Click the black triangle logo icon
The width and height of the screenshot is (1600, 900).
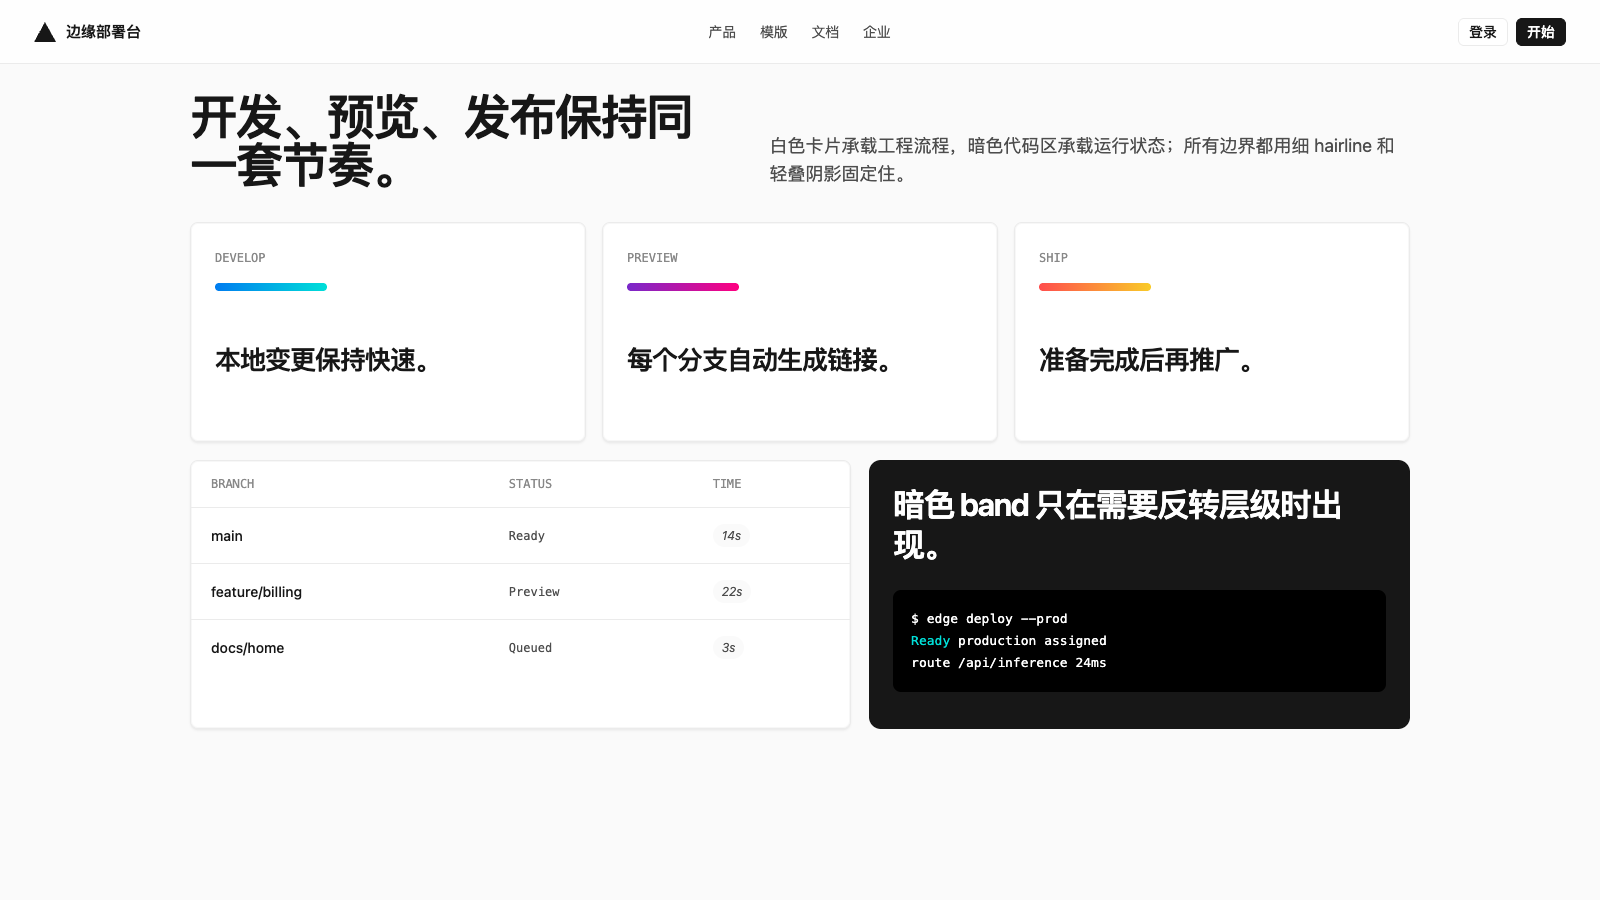coord(45,32)
